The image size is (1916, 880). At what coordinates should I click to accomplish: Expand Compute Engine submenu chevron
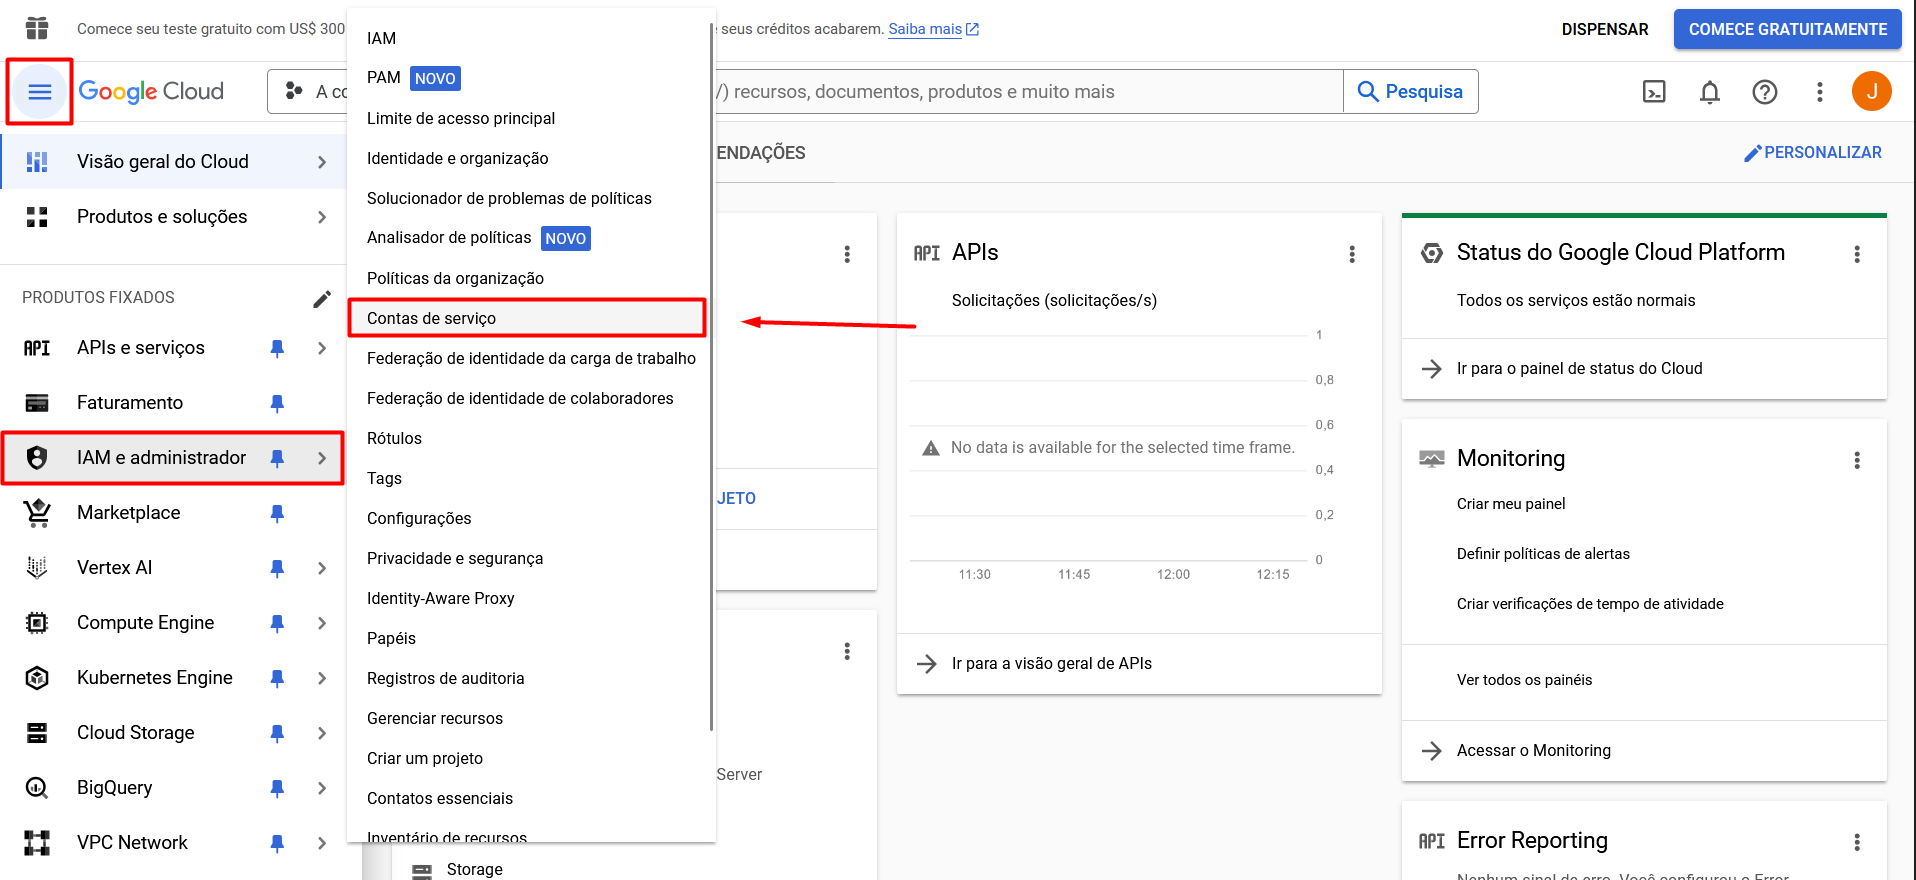point(321,623)
